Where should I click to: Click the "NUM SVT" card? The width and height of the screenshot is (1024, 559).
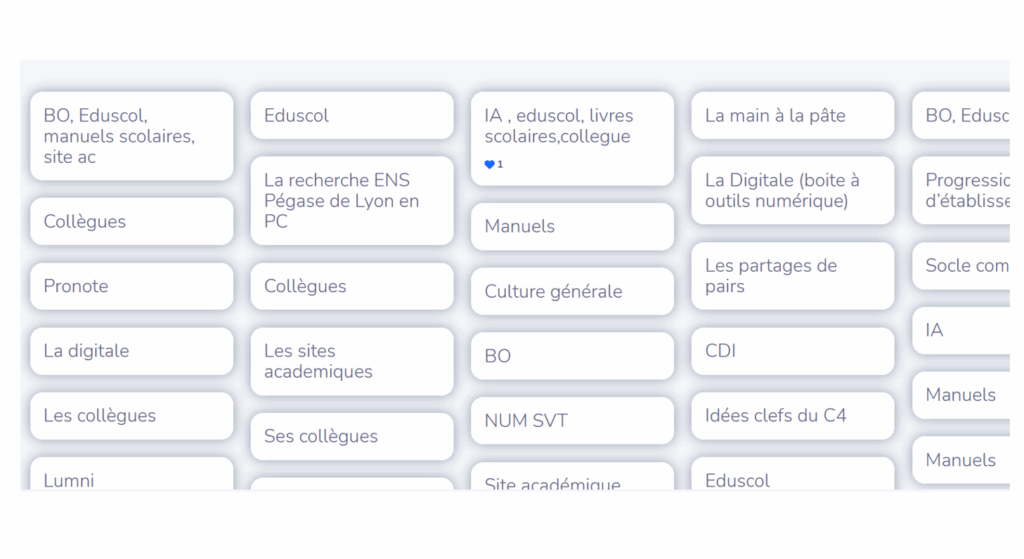click(x=572, y=421)
